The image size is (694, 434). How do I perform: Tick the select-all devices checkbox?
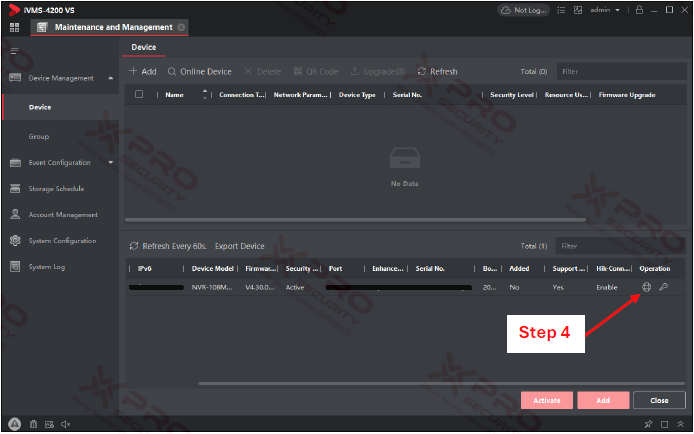tap(139, 94)
